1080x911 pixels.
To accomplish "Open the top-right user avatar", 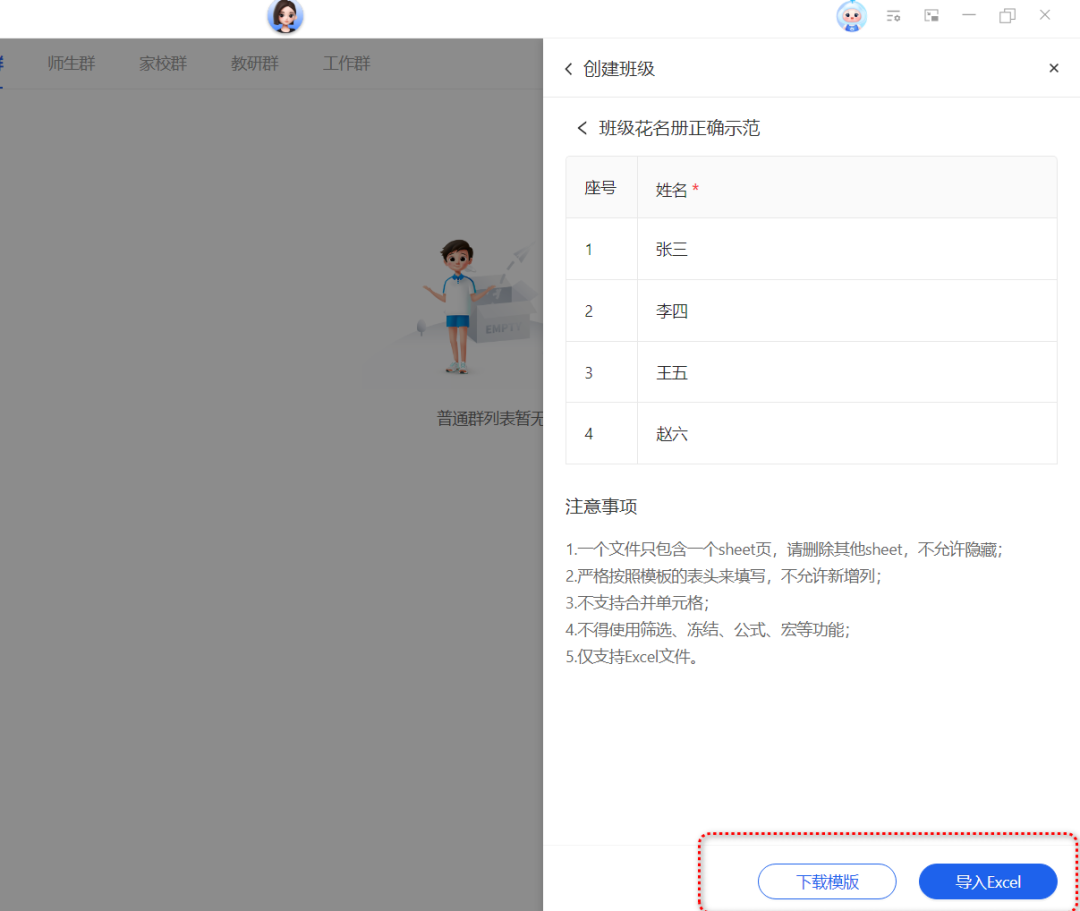I will click(x=851, y=16).
